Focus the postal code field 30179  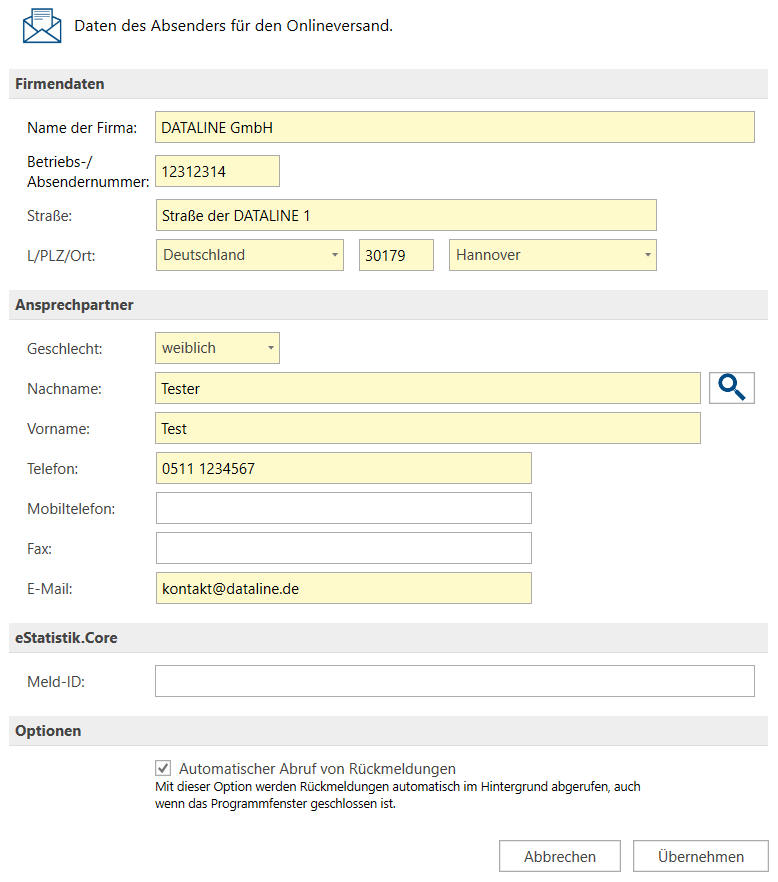click(x=396, y=255)
